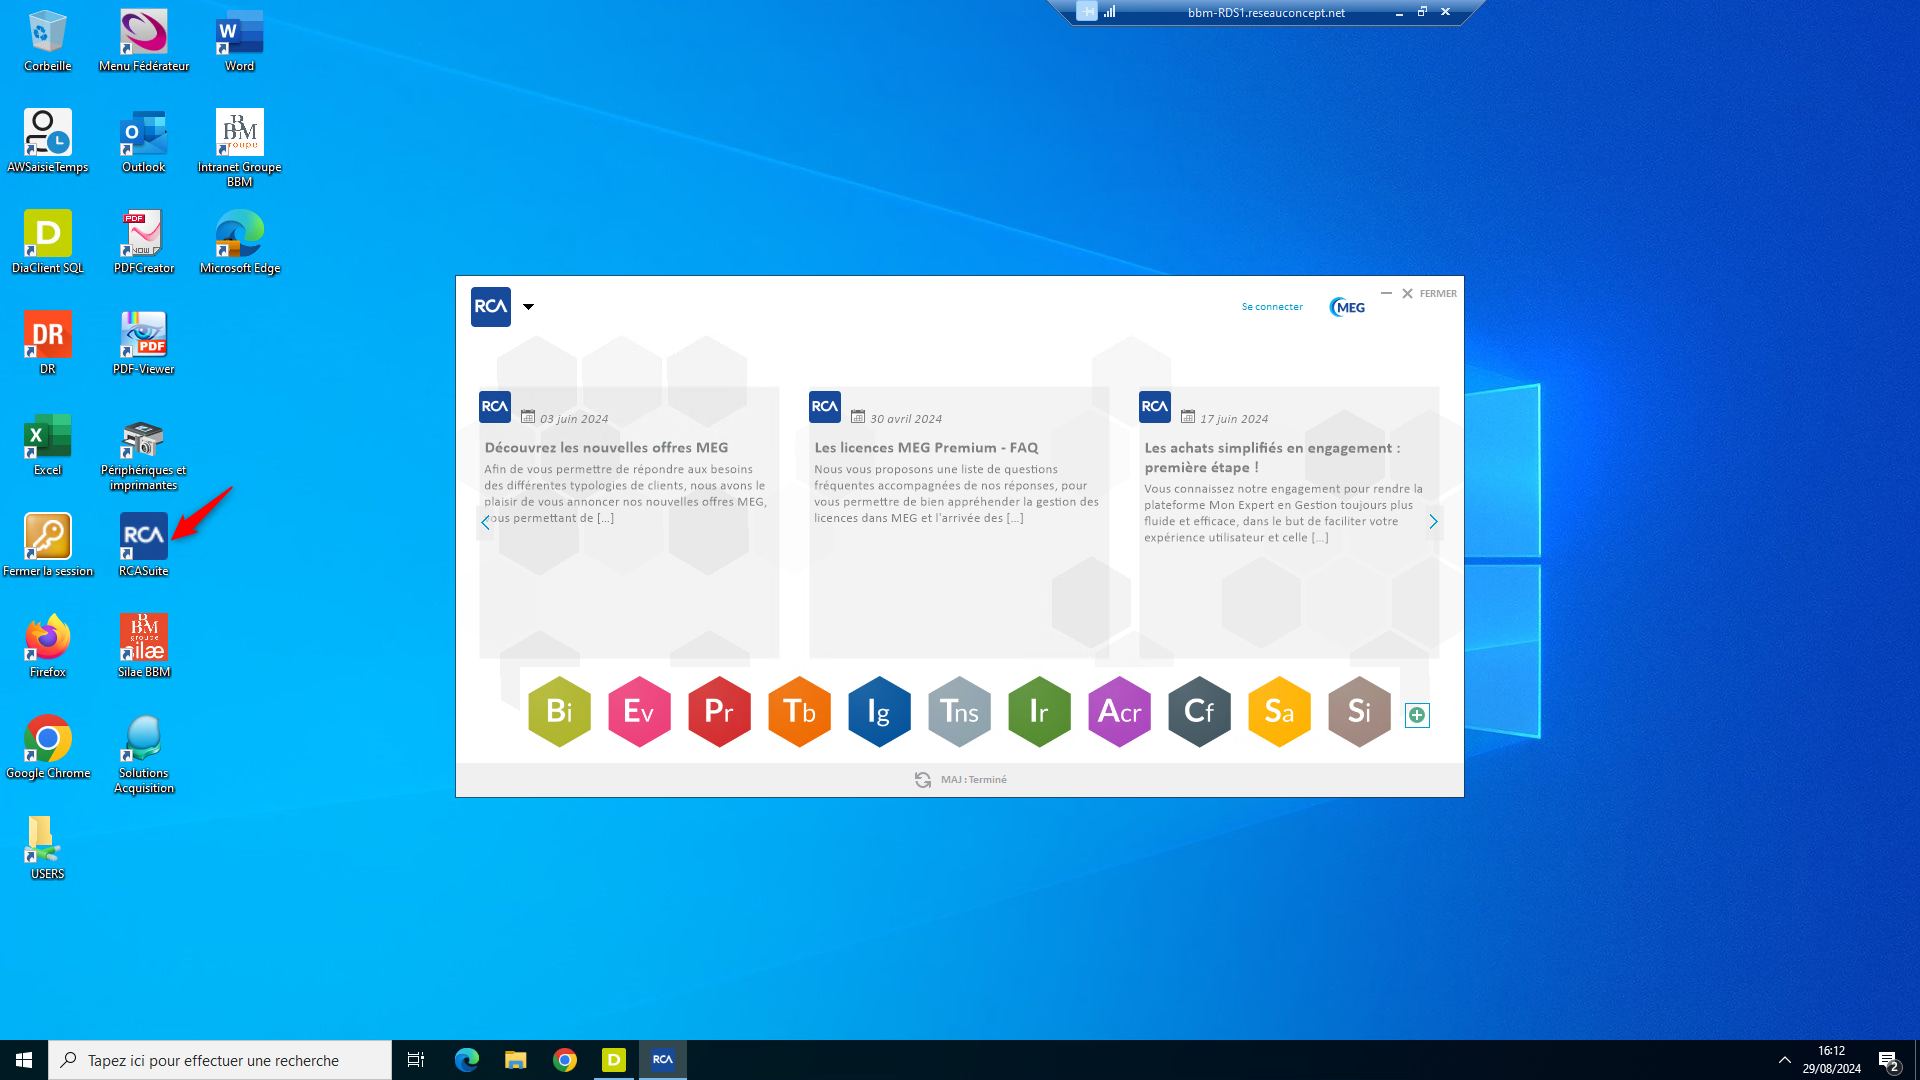Open the Pr red hexagon module
The image size is (1920, 1080).
coord(719,712)
